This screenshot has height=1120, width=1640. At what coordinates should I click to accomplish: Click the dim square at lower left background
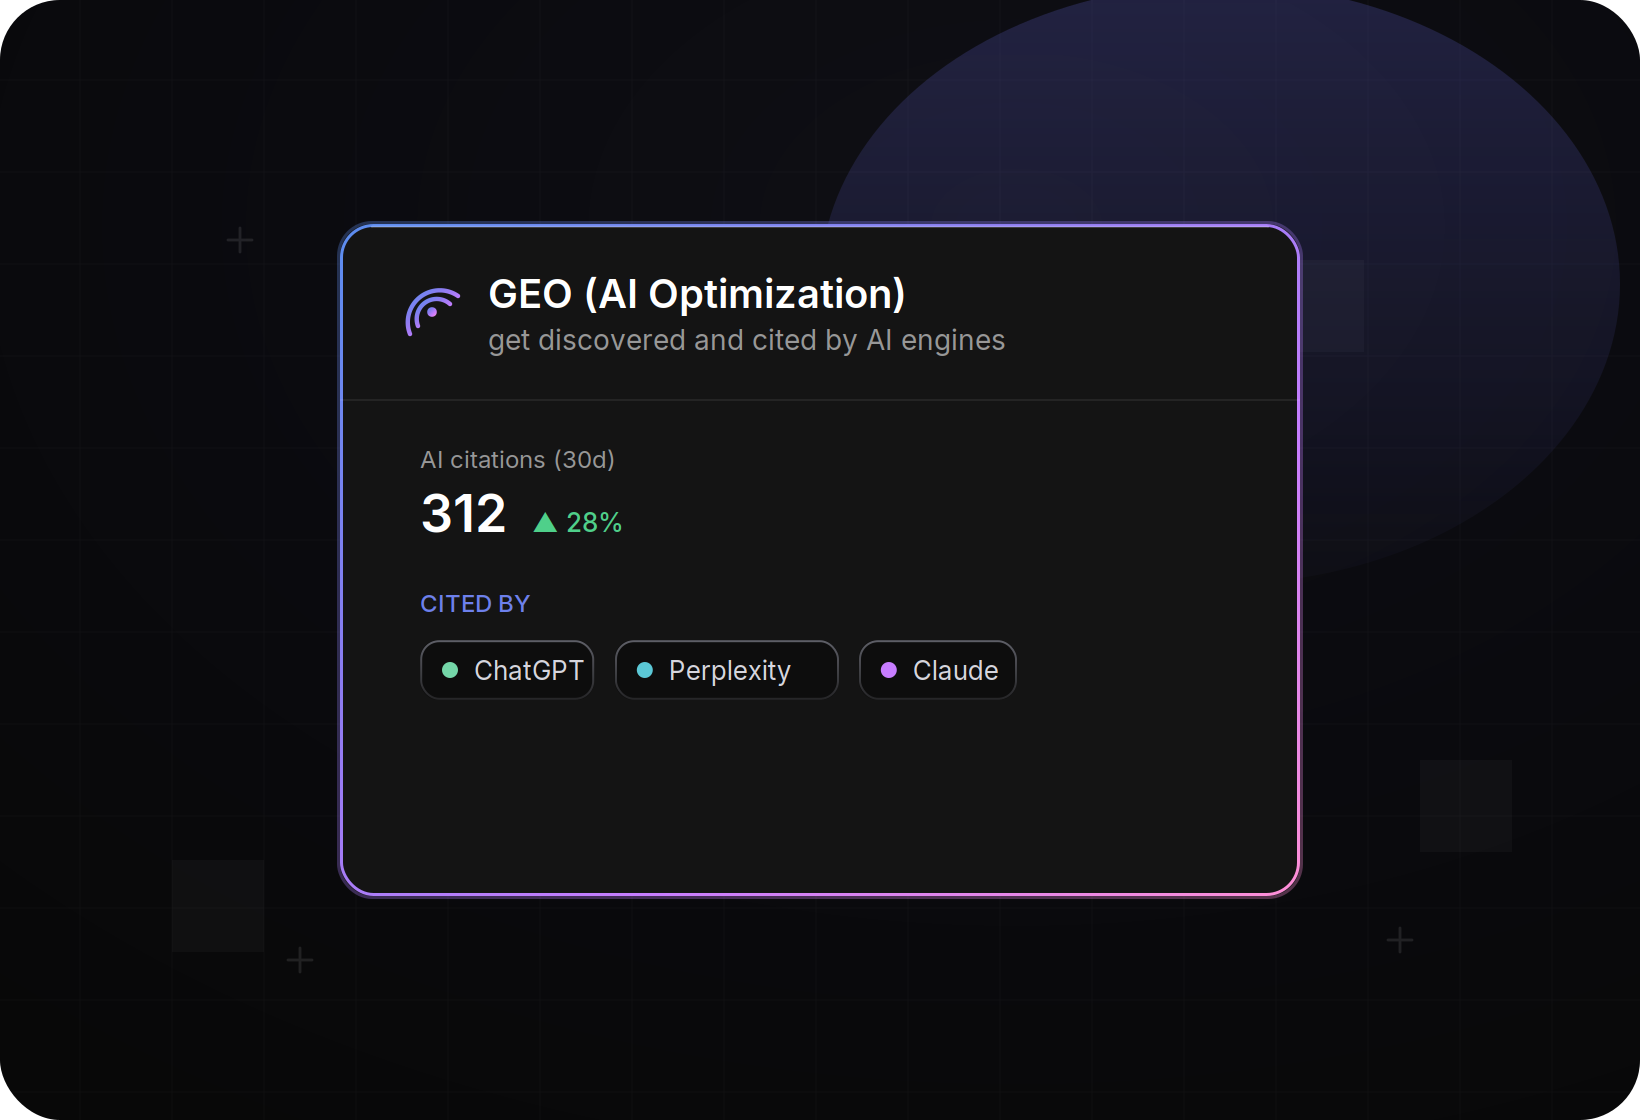click(218, 906)
